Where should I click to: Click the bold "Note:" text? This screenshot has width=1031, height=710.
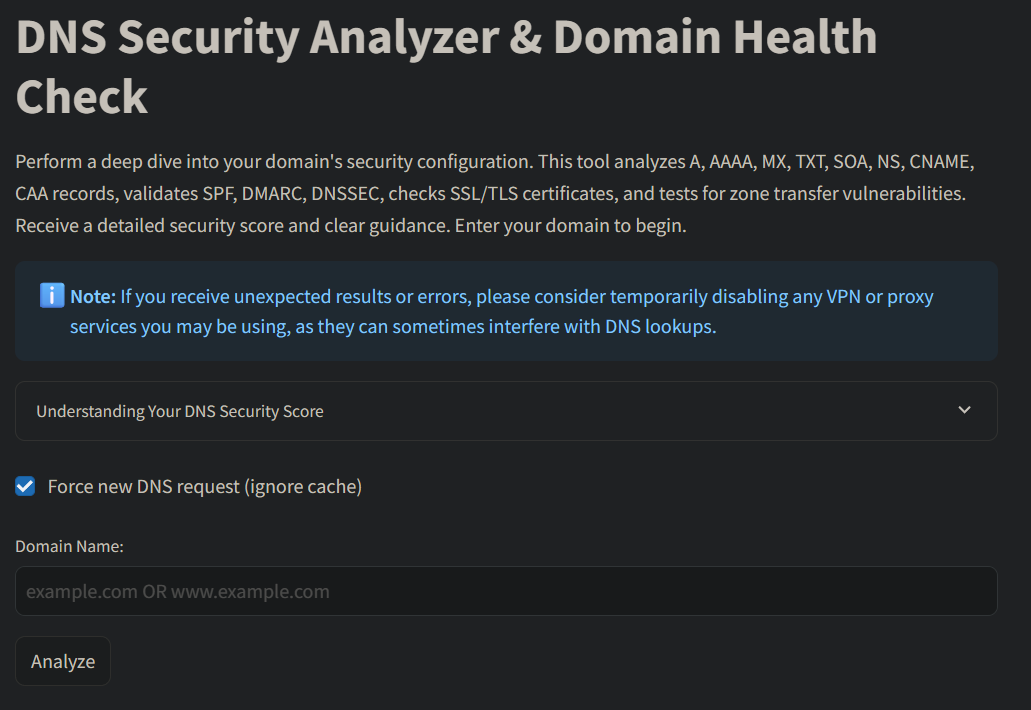click(x=93, y=297)
